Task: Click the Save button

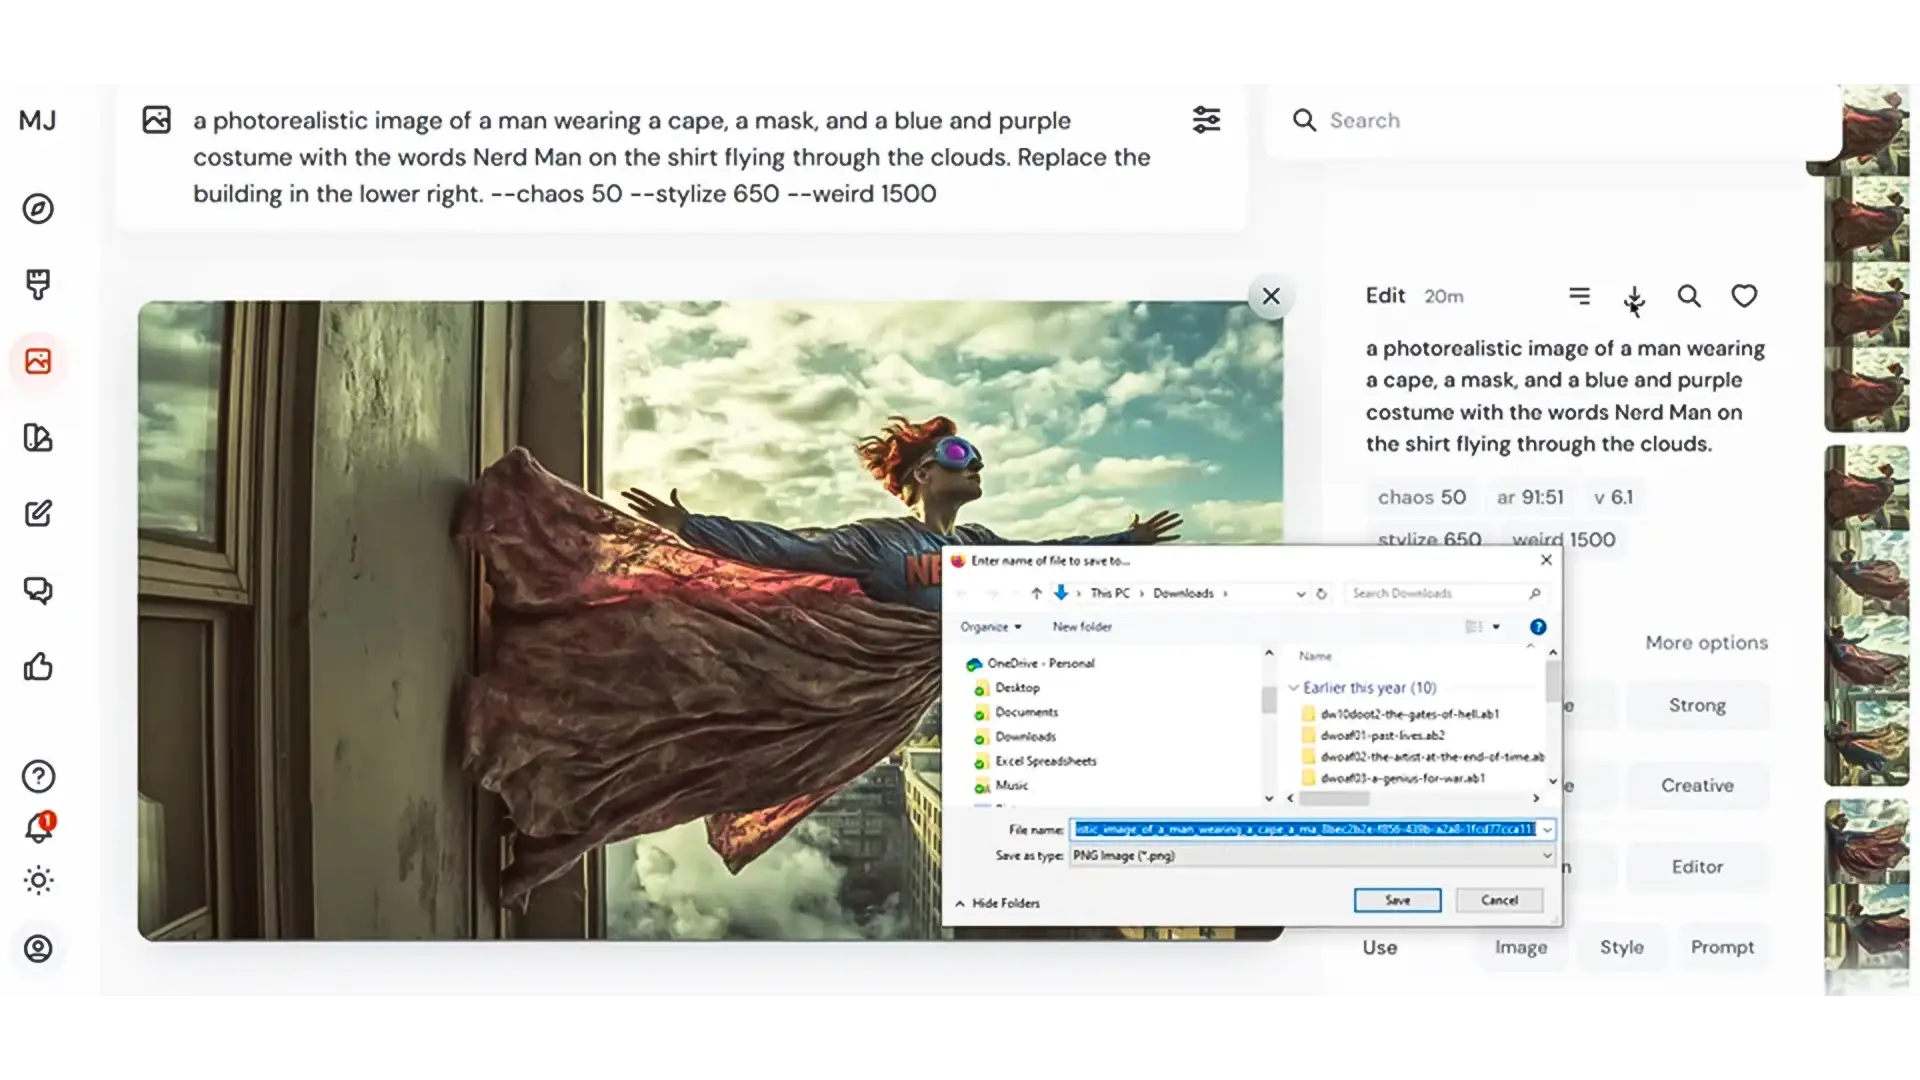Action: click(1397, 900)
